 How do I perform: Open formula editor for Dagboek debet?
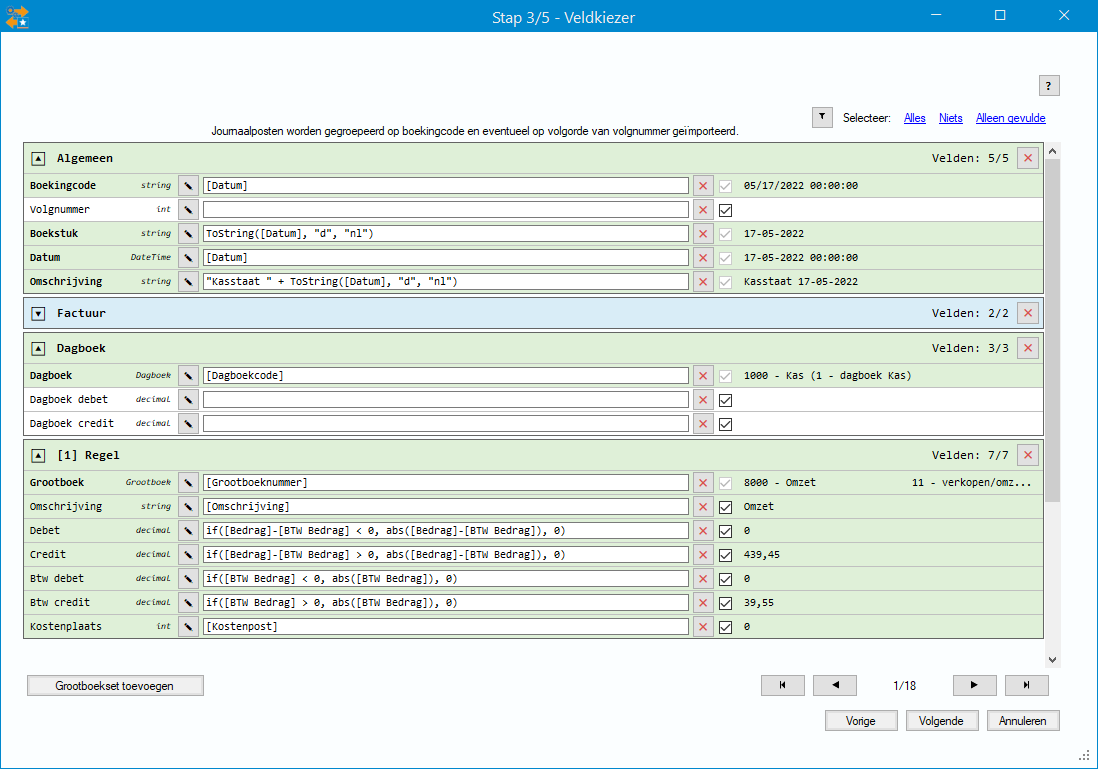pyautogui.click(x=188, y=400)
